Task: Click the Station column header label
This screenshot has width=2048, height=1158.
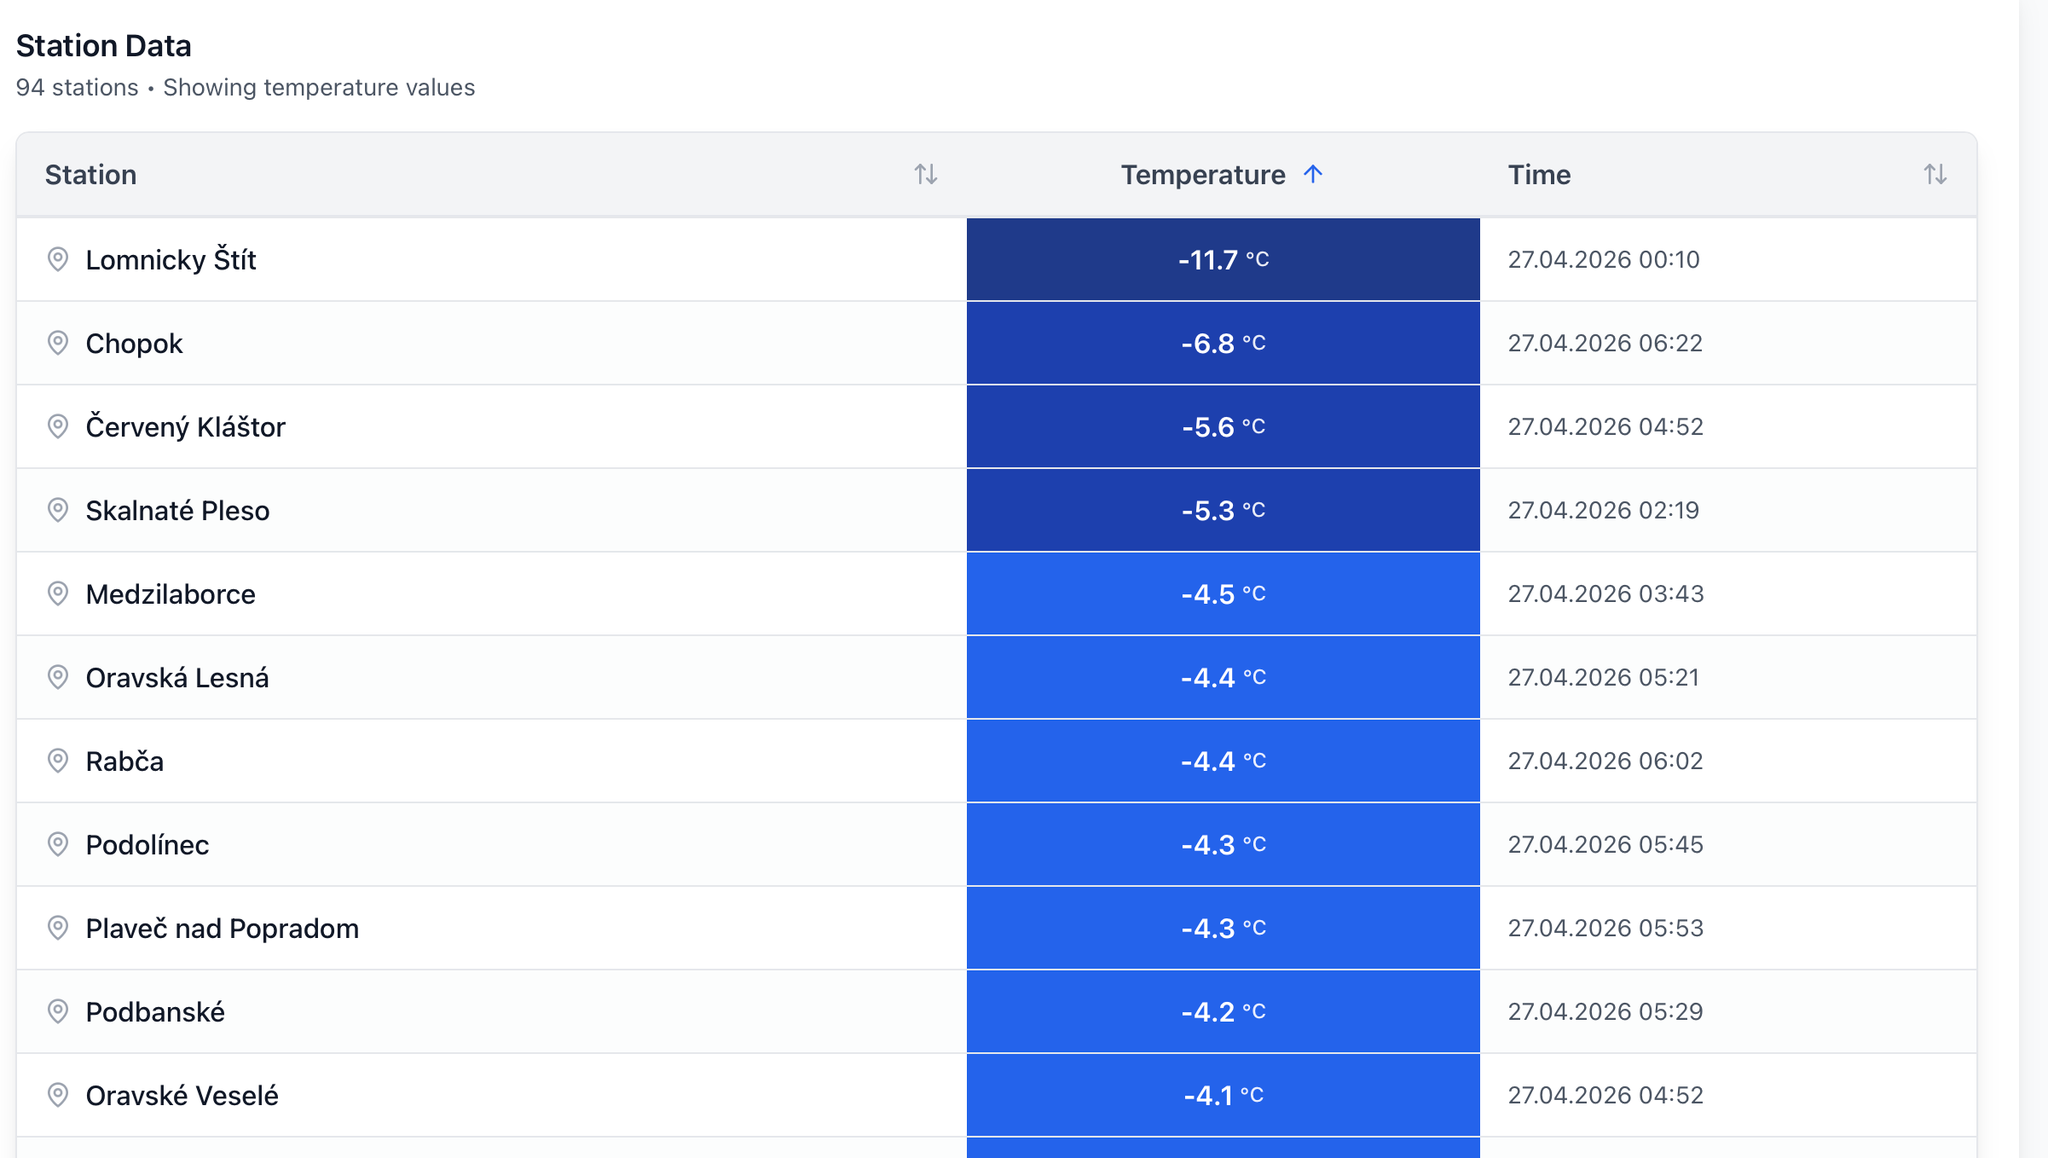Action: (x=91, y=175)
